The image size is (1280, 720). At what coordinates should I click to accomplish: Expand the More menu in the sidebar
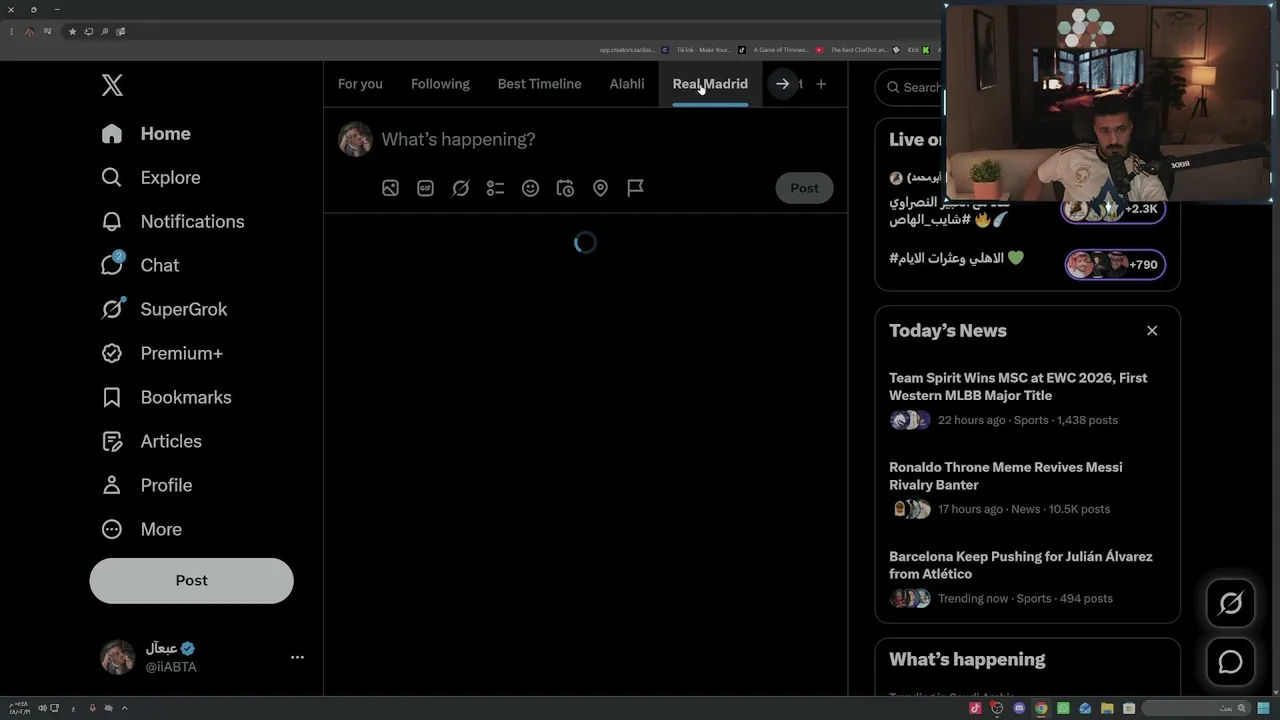[x=141, y=530]
